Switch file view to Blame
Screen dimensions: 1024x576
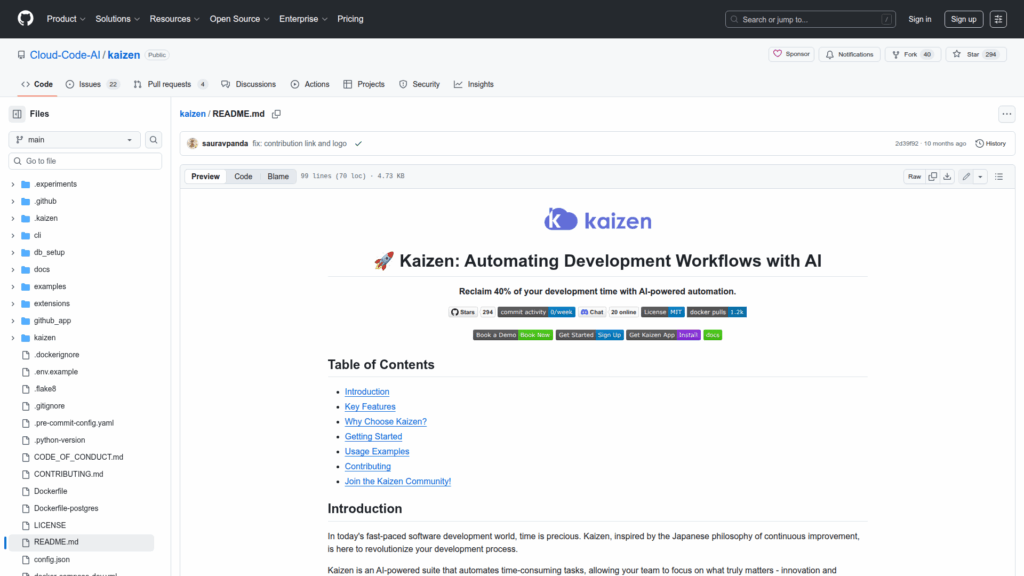(x=277, y=176)
